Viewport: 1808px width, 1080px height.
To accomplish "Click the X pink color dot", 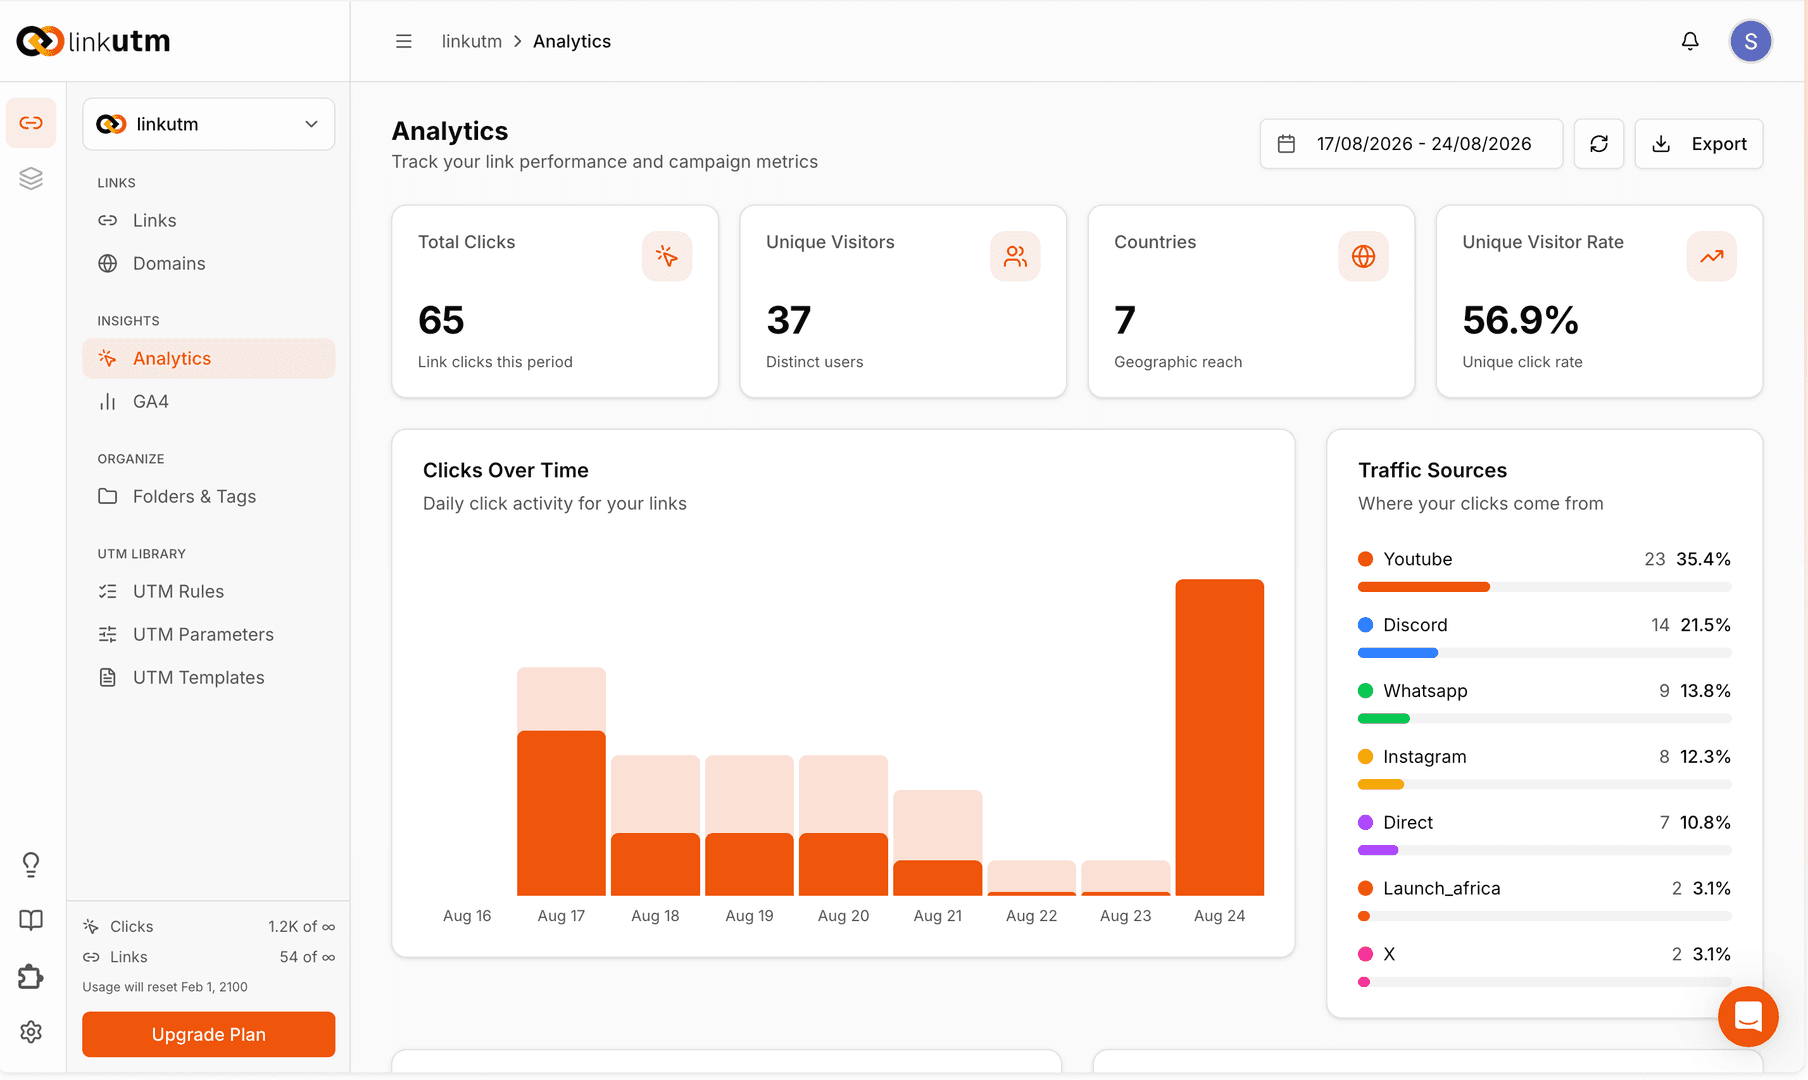I will (x=1365, y=954).
